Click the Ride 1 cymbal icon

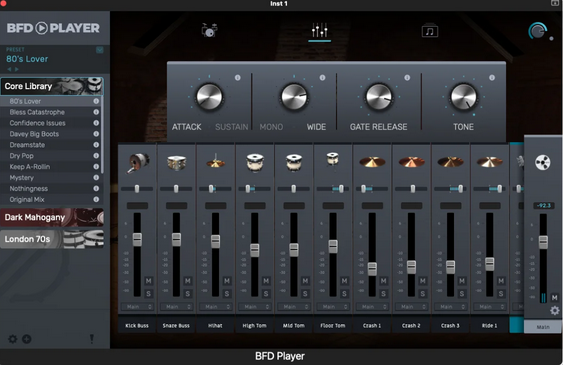pos(490,162)
